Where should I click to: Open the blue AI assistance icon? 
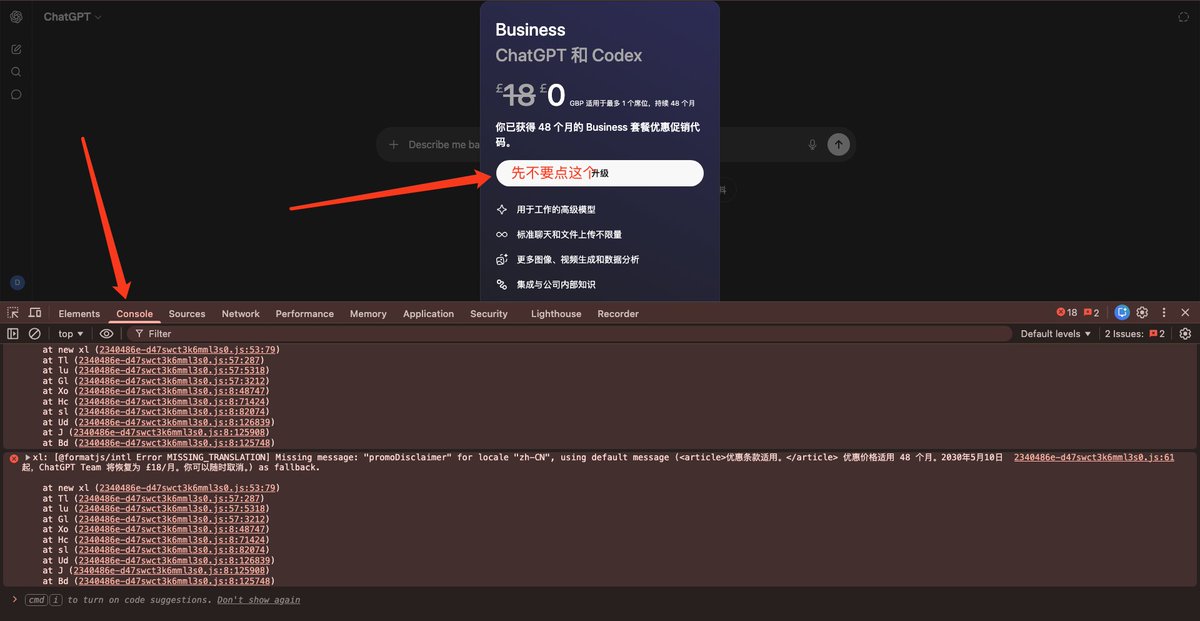pyautogui.click(x=1122, y=313)
